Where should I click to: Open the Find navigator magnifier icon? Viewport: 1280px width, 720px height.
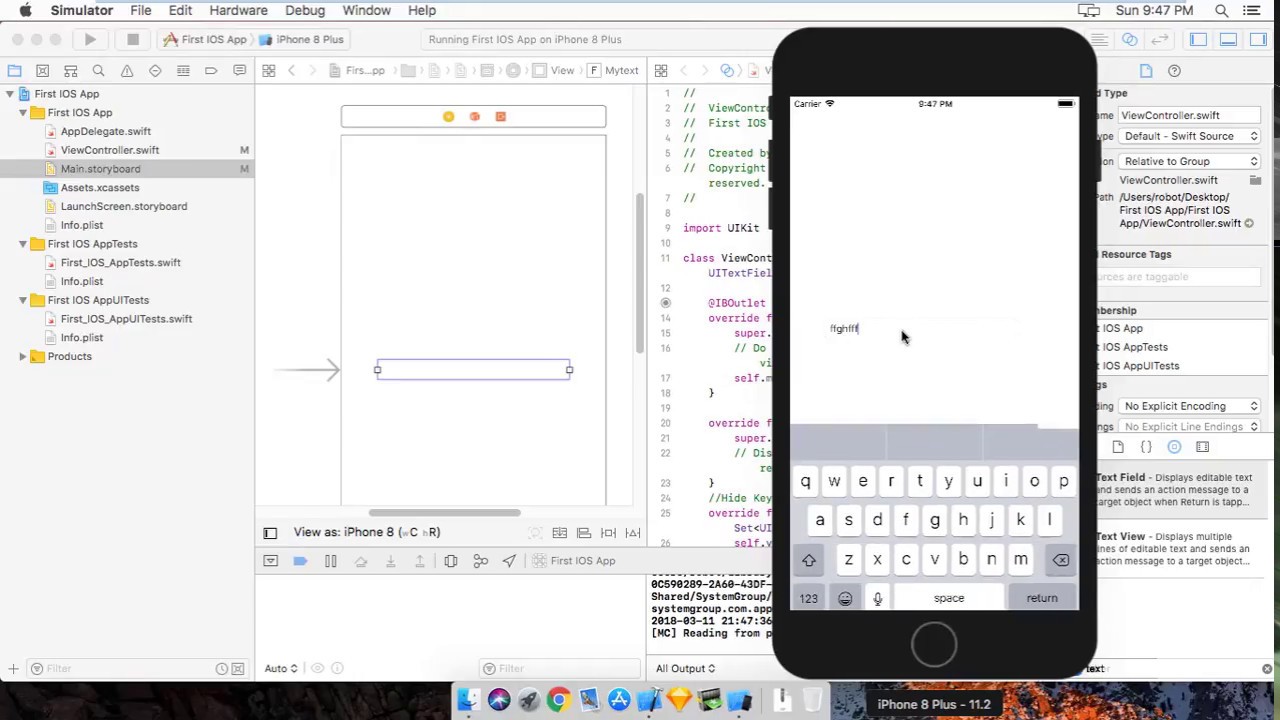[98, 71]
